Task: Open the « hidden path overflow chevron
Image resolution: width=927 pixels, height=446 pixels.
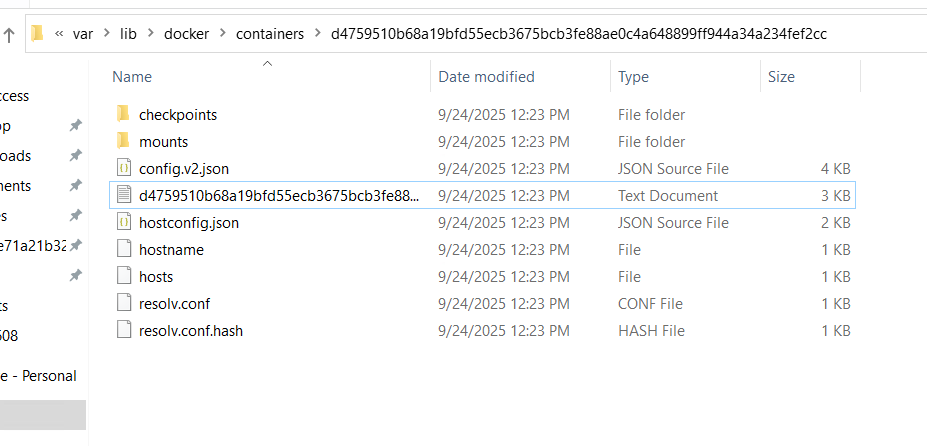Action: 59,34
